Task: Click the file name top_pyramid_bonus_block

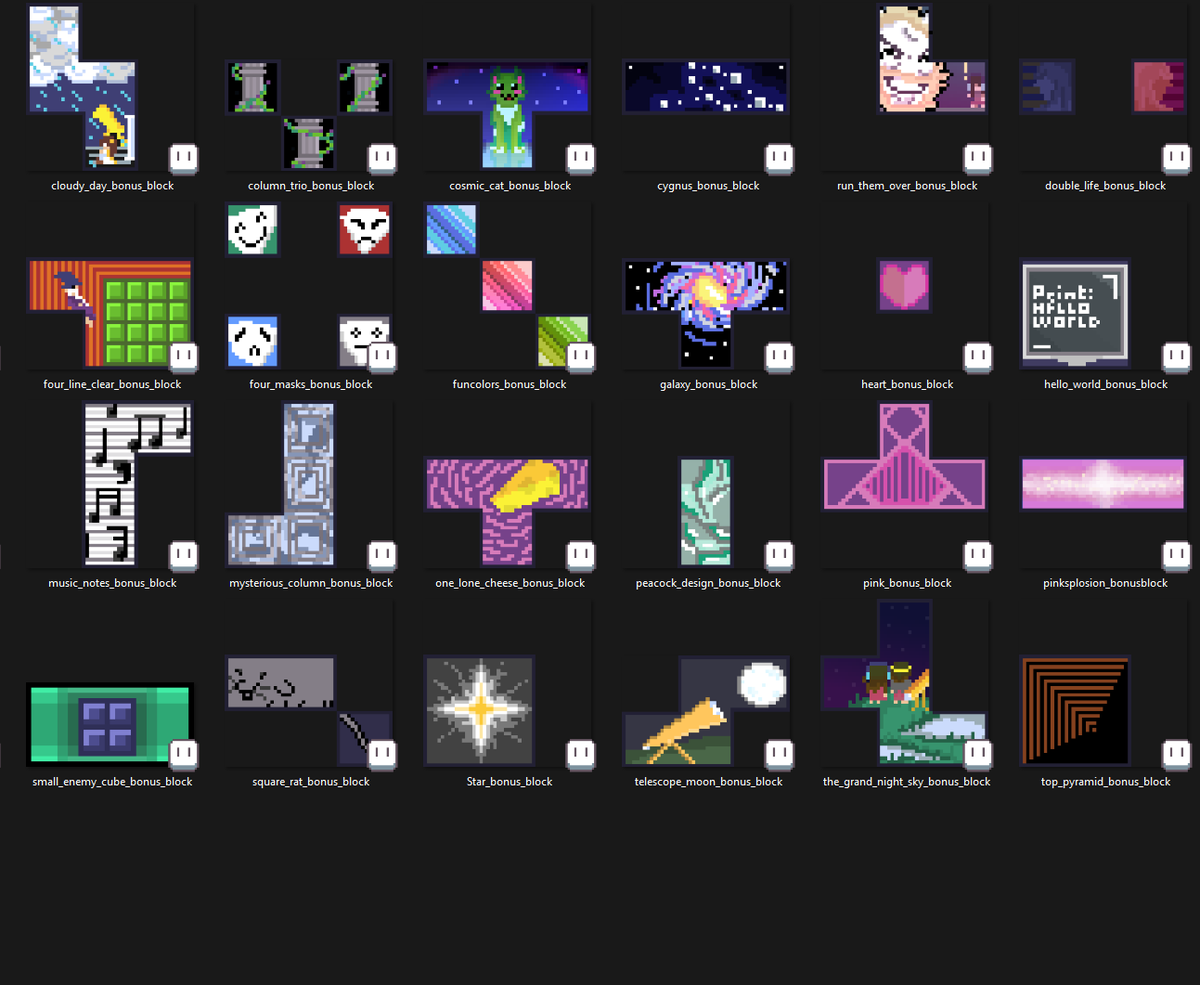Action: click(1105, 782)
